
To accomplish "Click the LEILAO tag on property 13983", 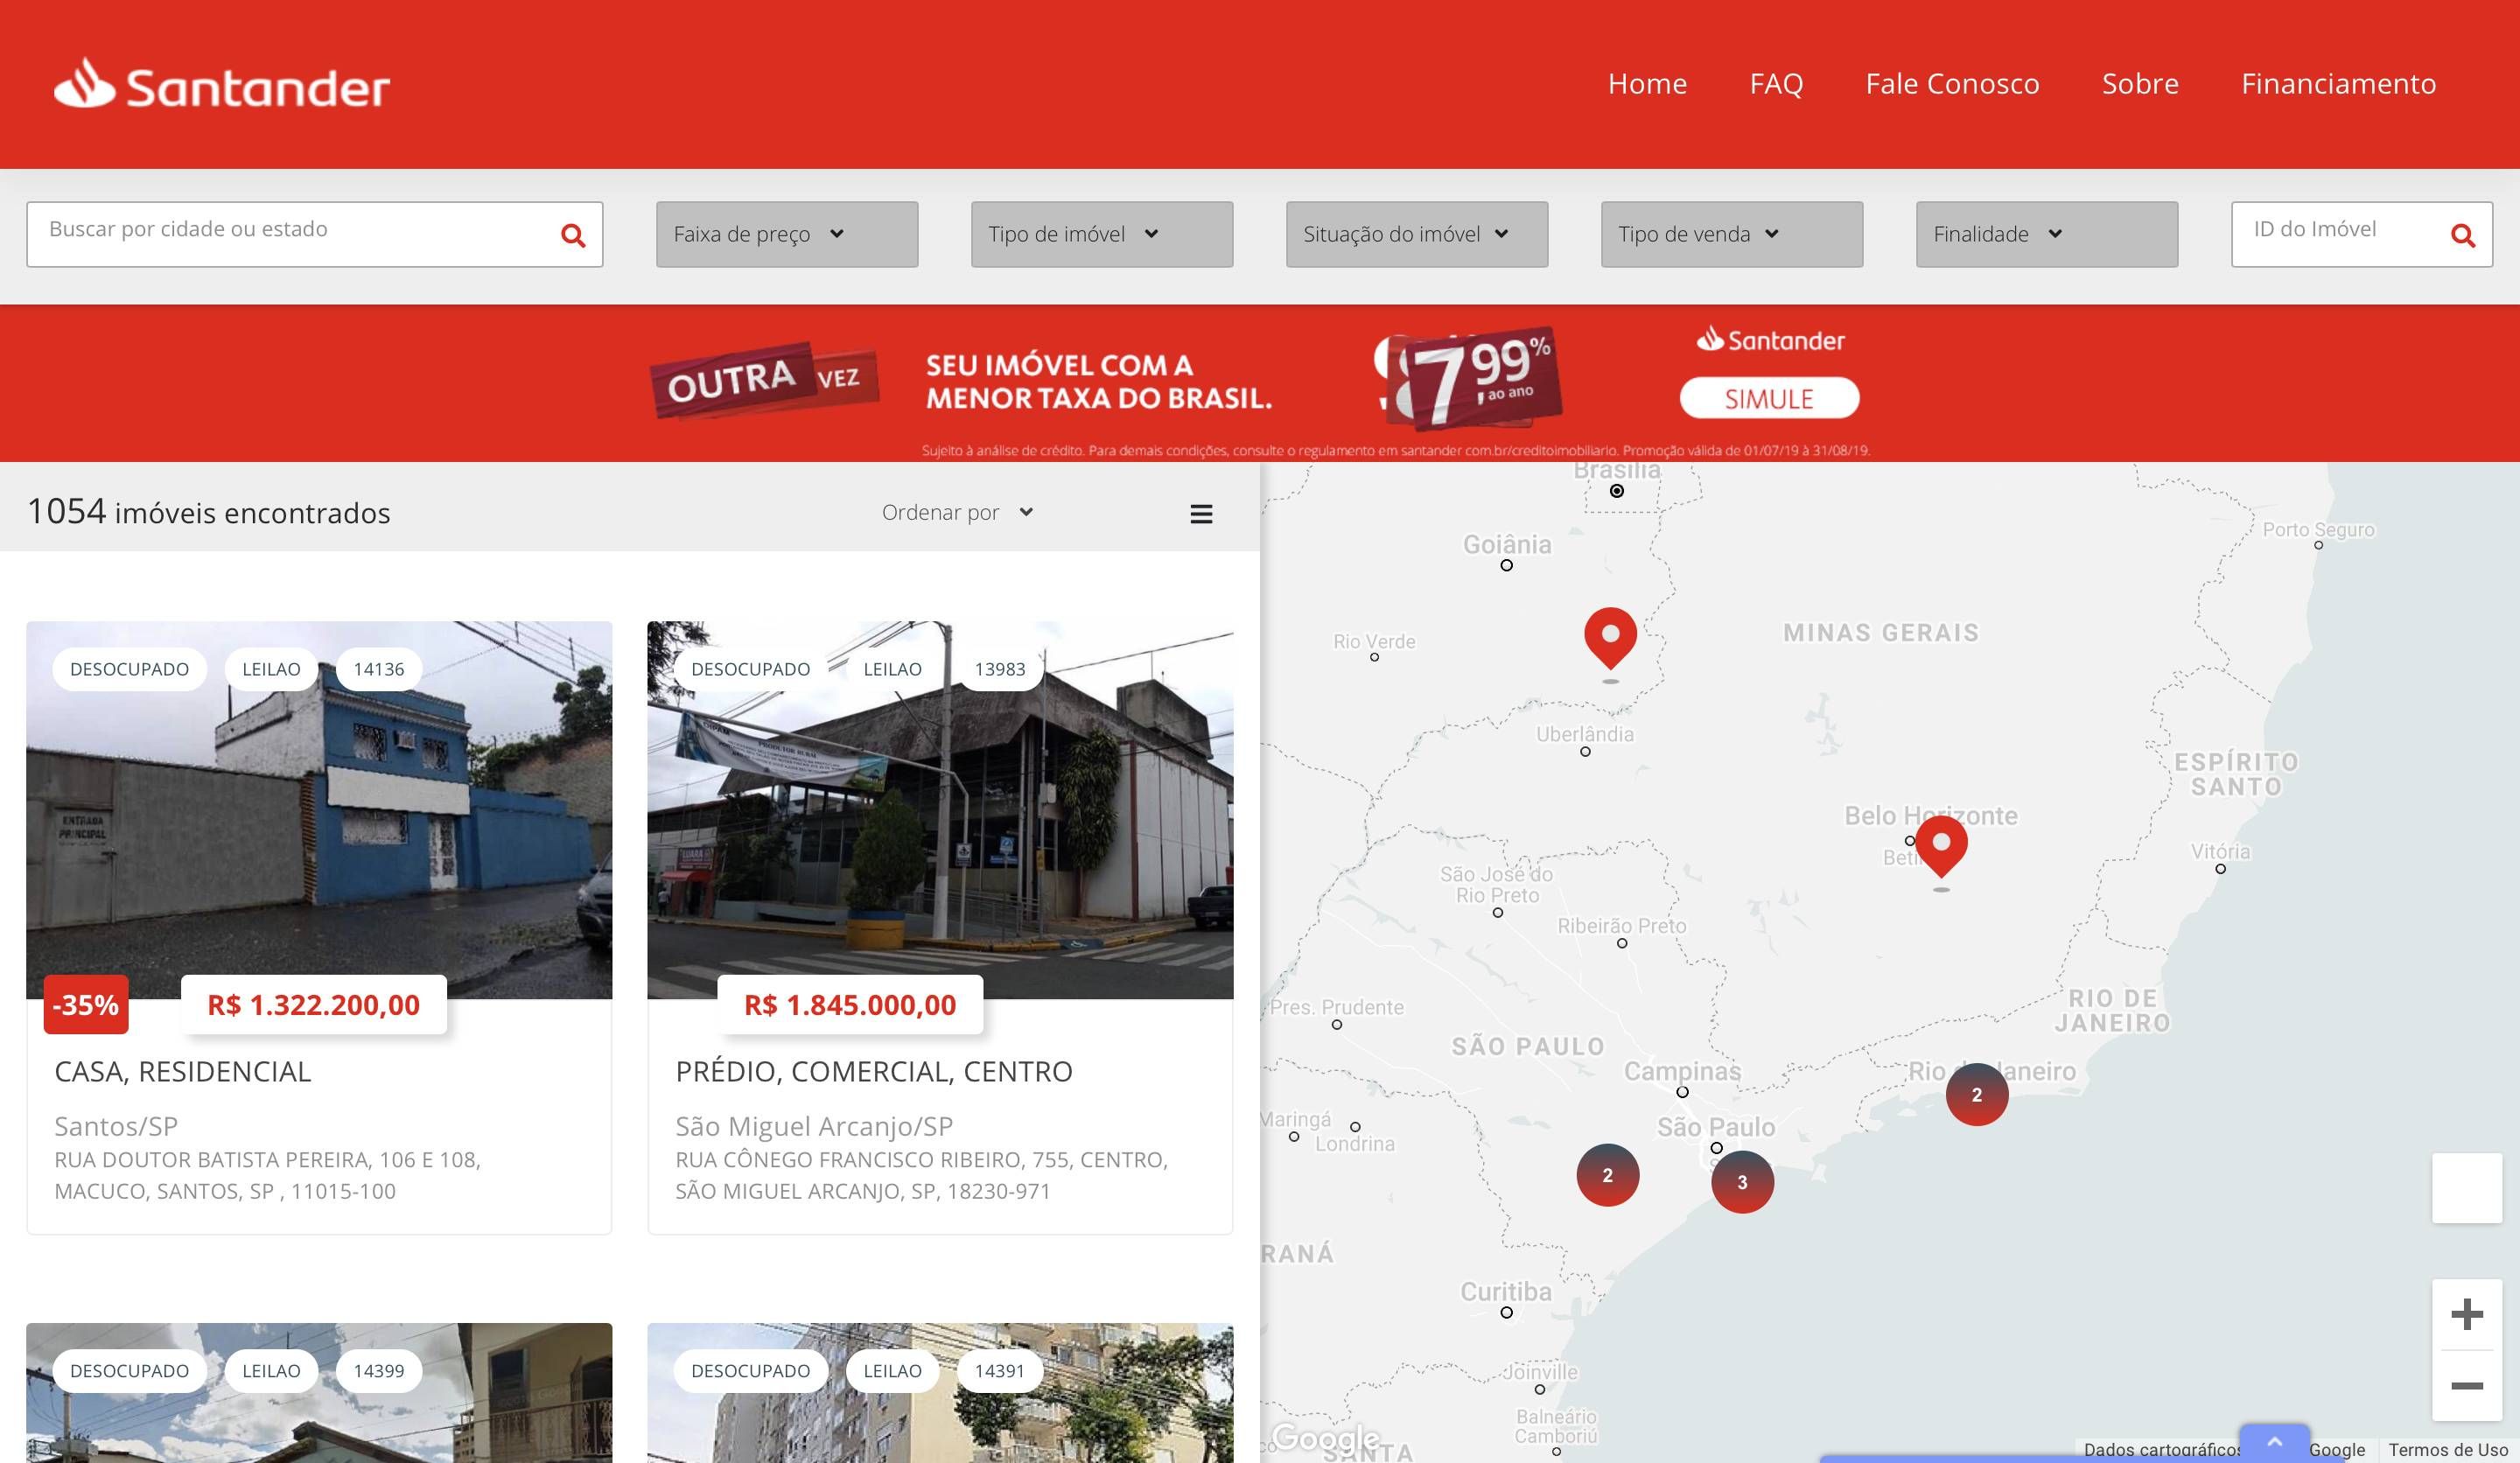I will point(892,669).
